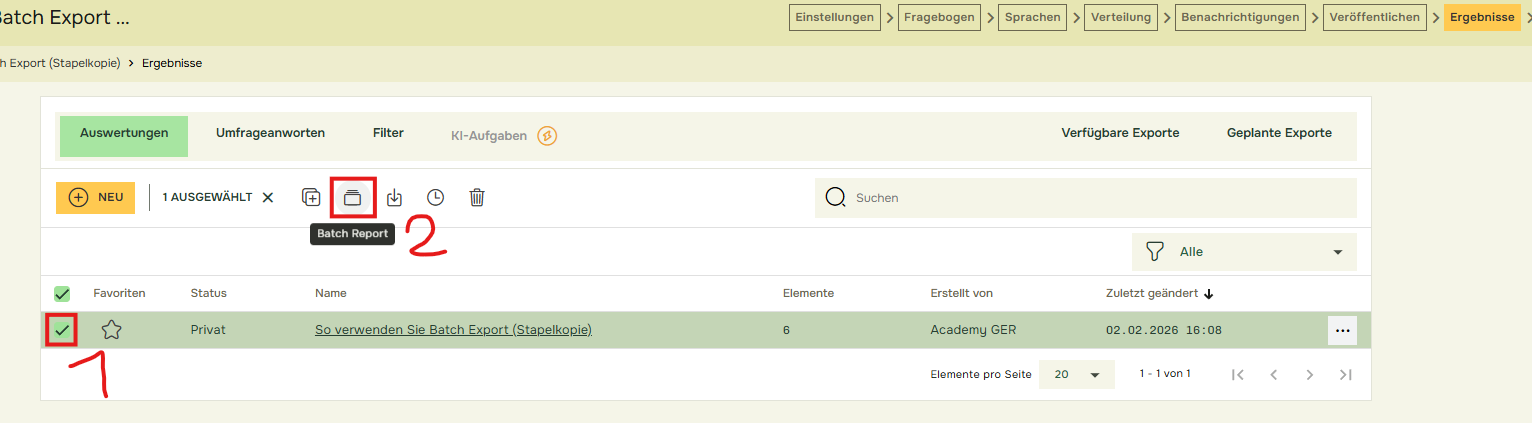The width and height of the screenshot is (1532, 423).
Task: Click the schedule clock icon
Action: click(x=435, y=197)
